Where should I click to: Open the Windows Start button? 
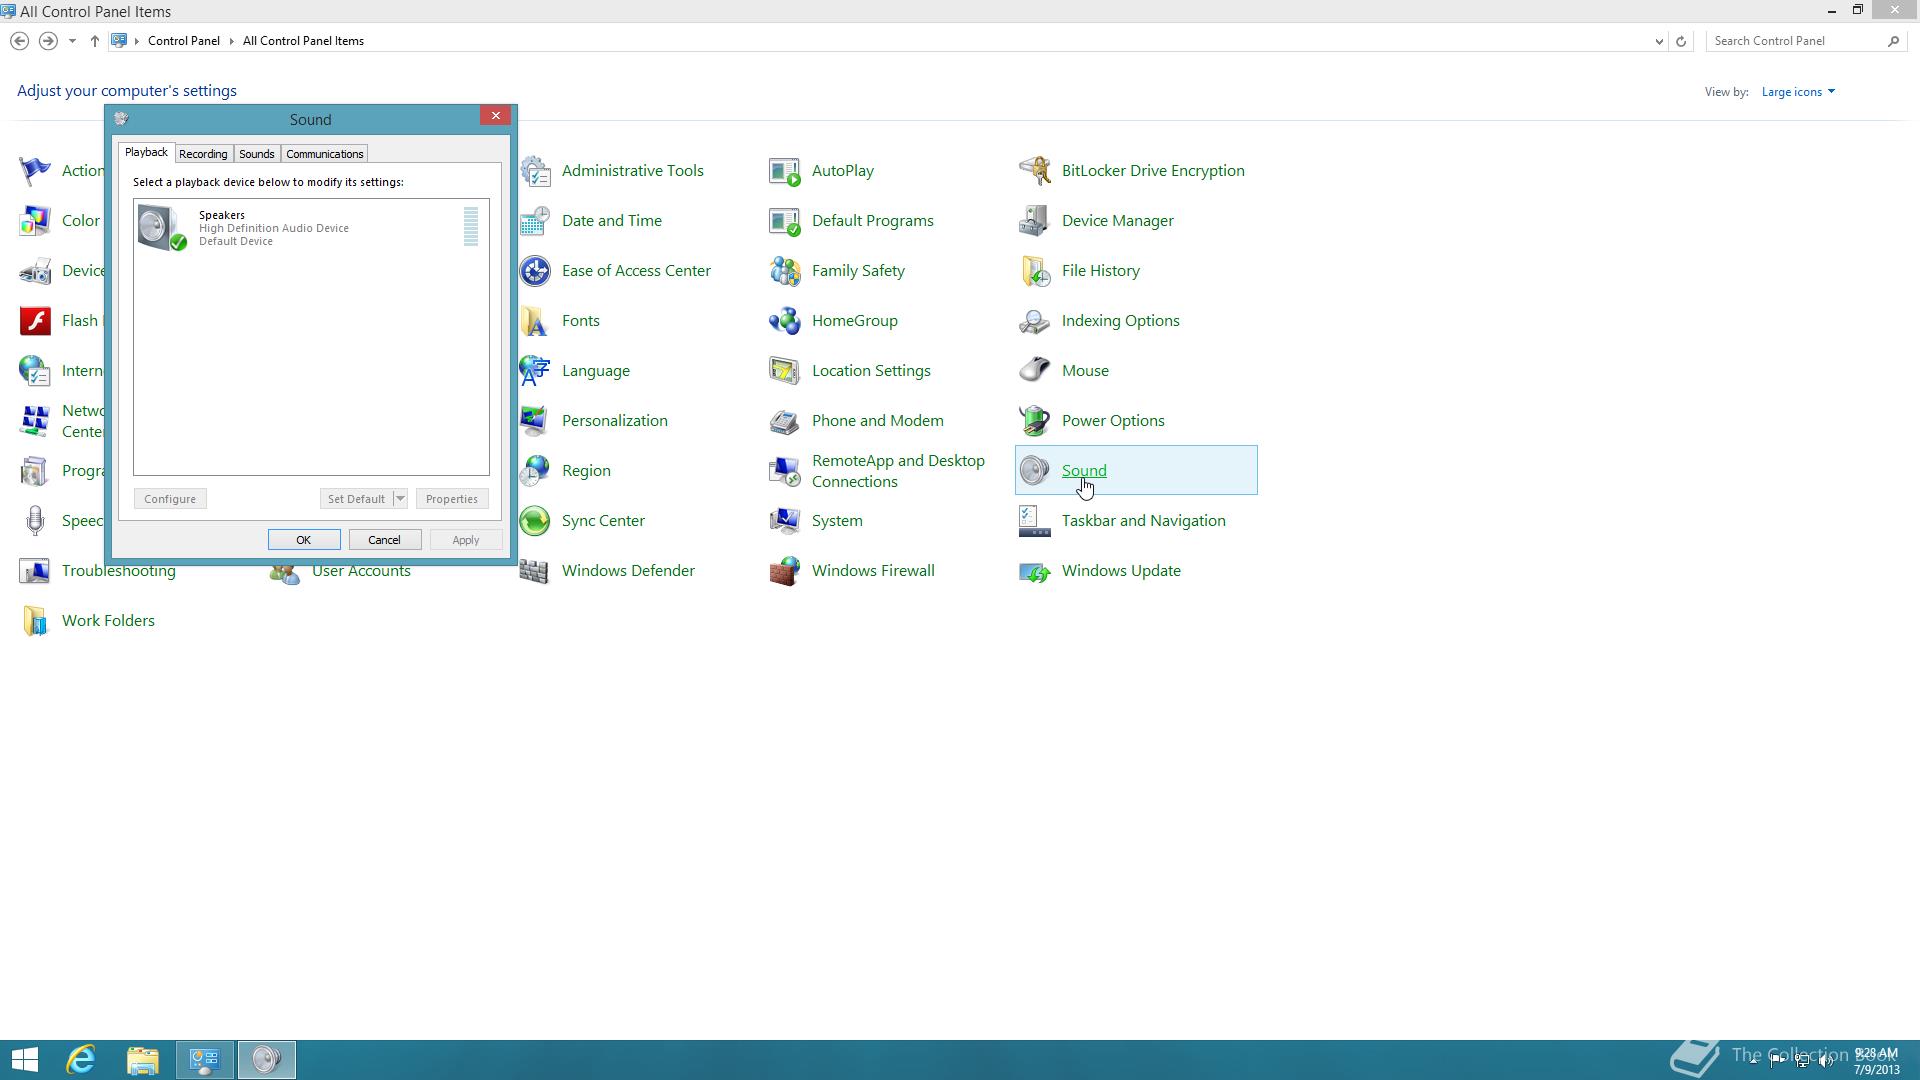[x=25, y=1060]
